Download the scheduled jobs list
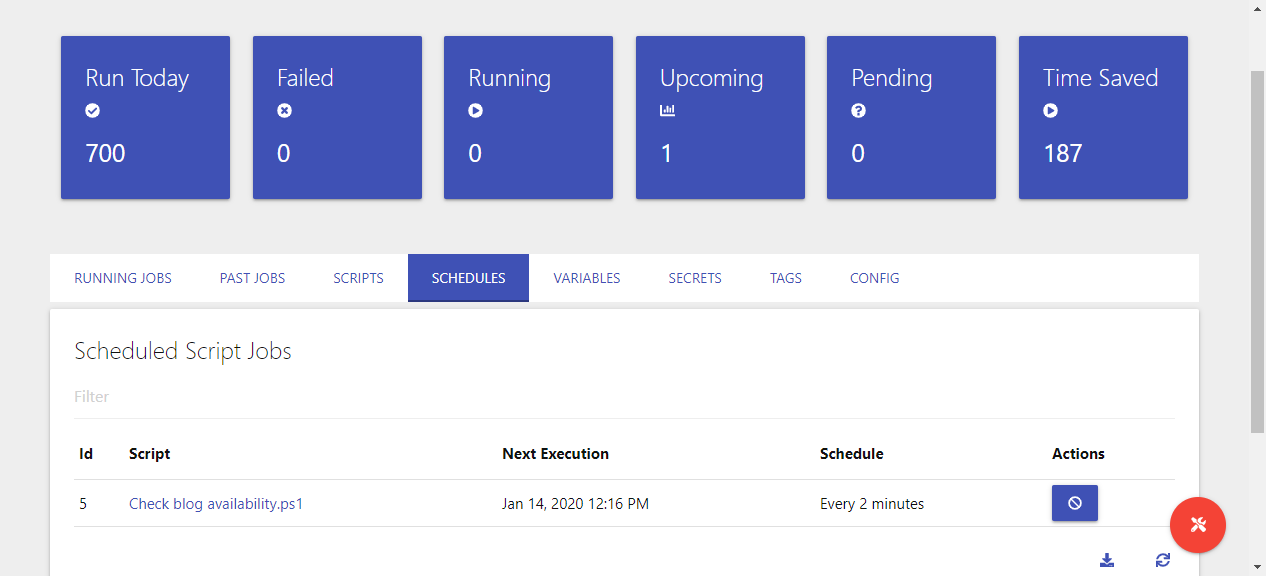 [x=1107, y=560]
